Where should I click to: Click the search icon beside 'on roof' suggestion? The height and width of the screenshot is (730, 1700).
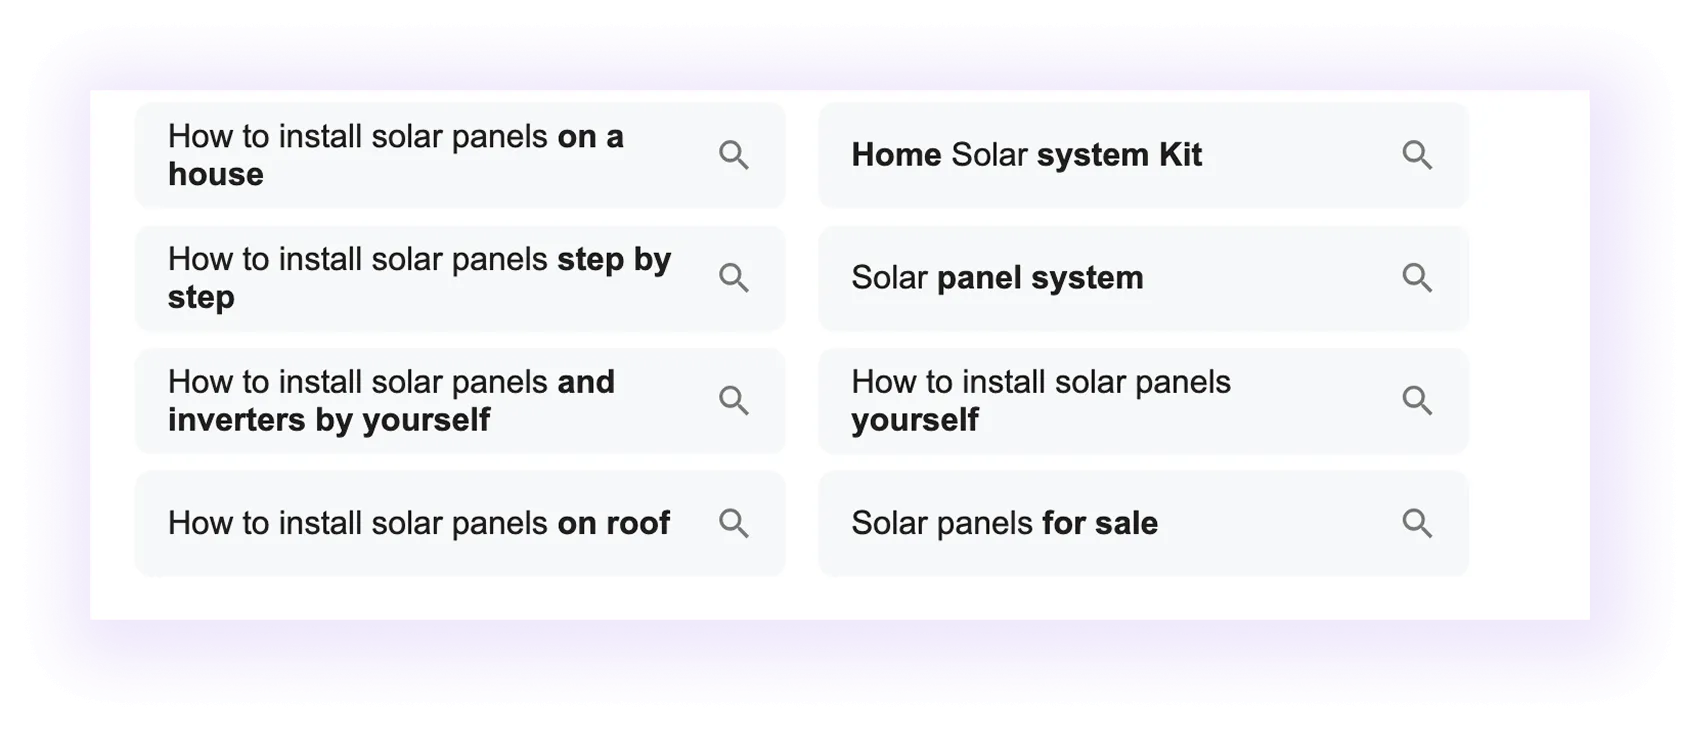coord(735,523)
